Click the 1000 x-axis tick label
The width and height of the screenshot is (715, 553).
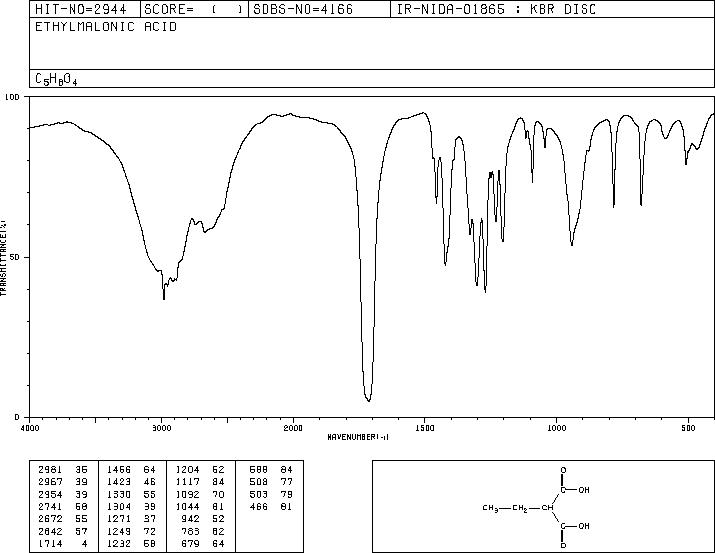click(x=556, y=428)
